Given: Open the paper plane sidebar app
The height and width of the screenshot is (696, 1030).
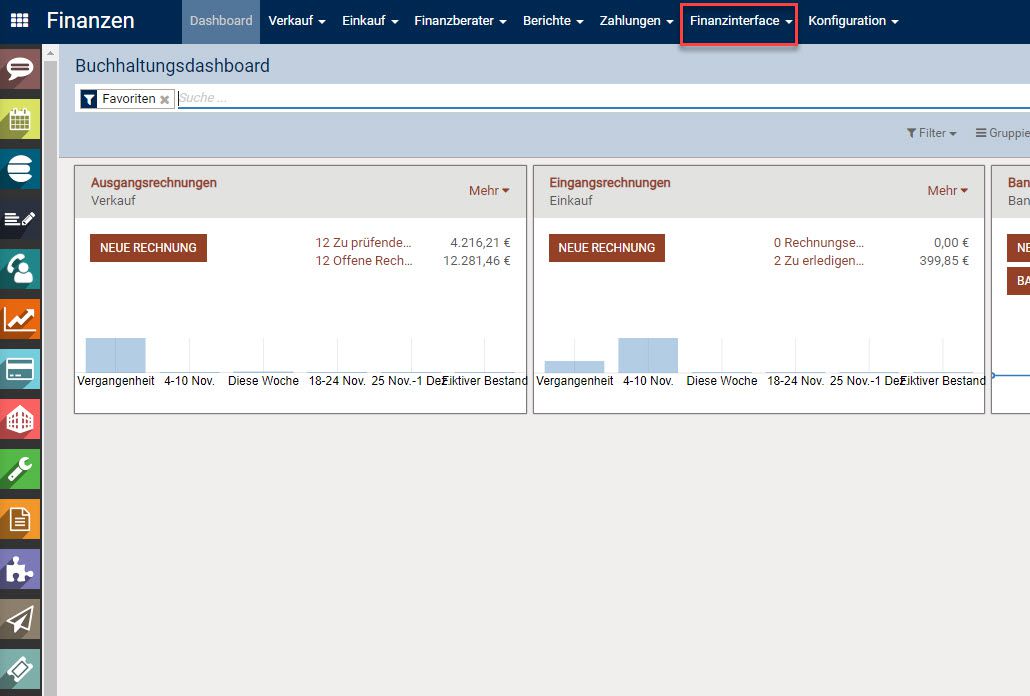Looking at the screenshot, I should (x=20, y=619).
